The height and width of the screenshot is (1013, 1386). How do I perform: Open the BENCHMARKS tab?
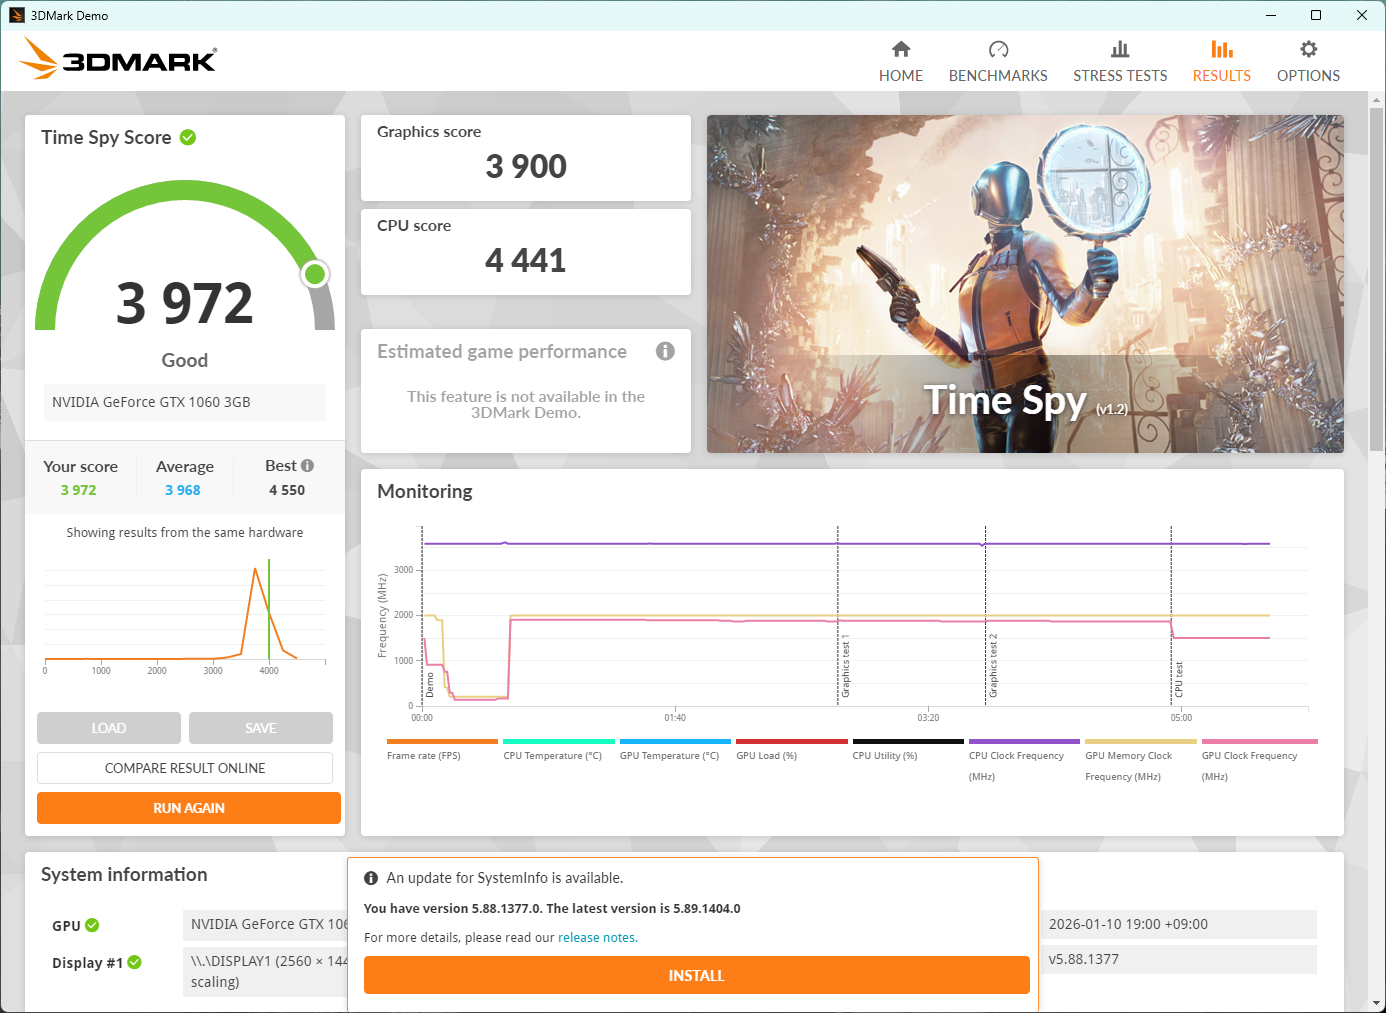998,62
